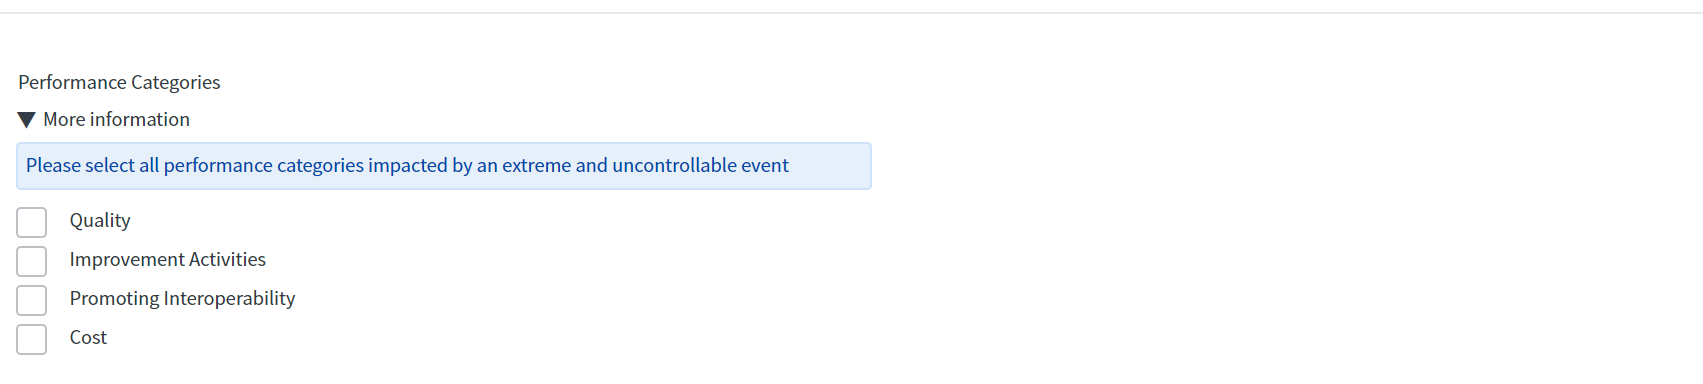Click the Cost option label
This screenshot has width=1703, height=384.
coord(88,337)
